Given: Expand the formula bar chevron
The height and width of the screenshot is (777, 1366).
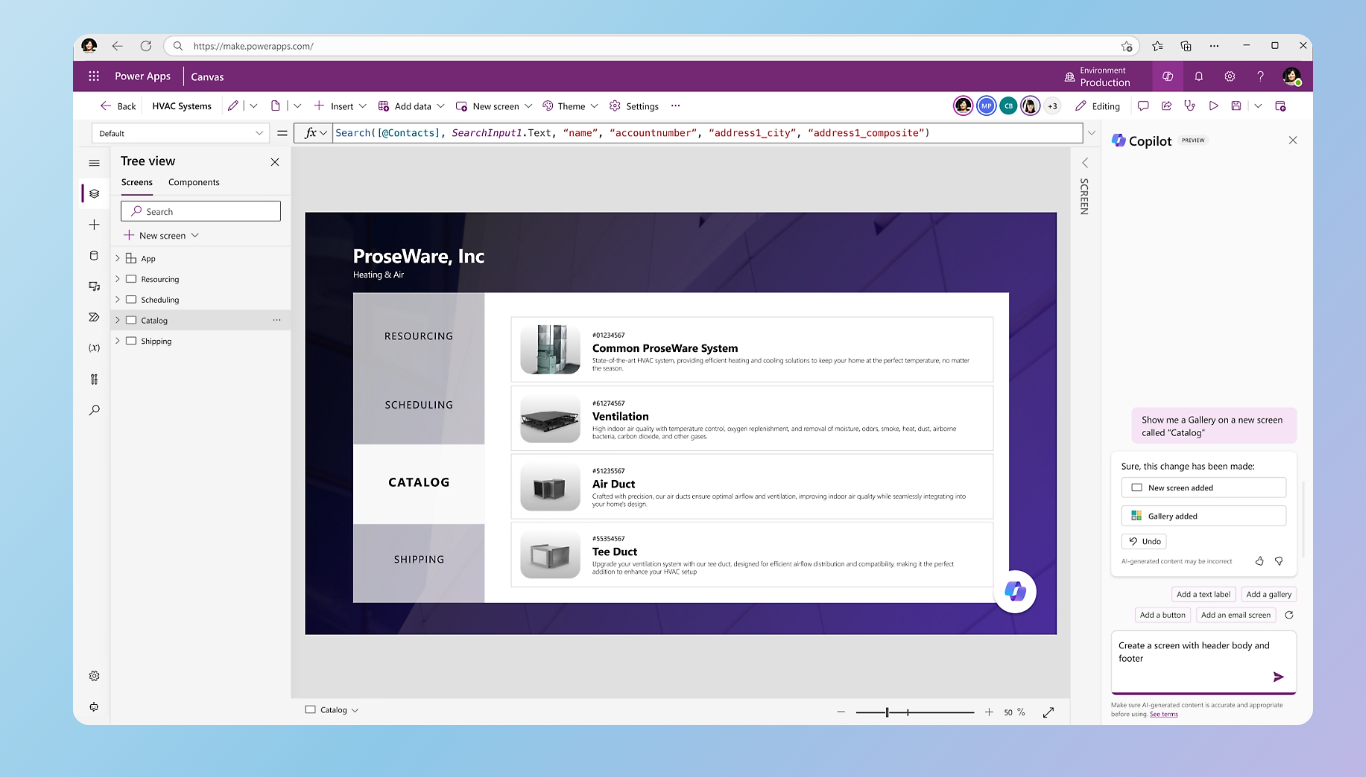Looking at the screenshot, I should click(1091, 133).
